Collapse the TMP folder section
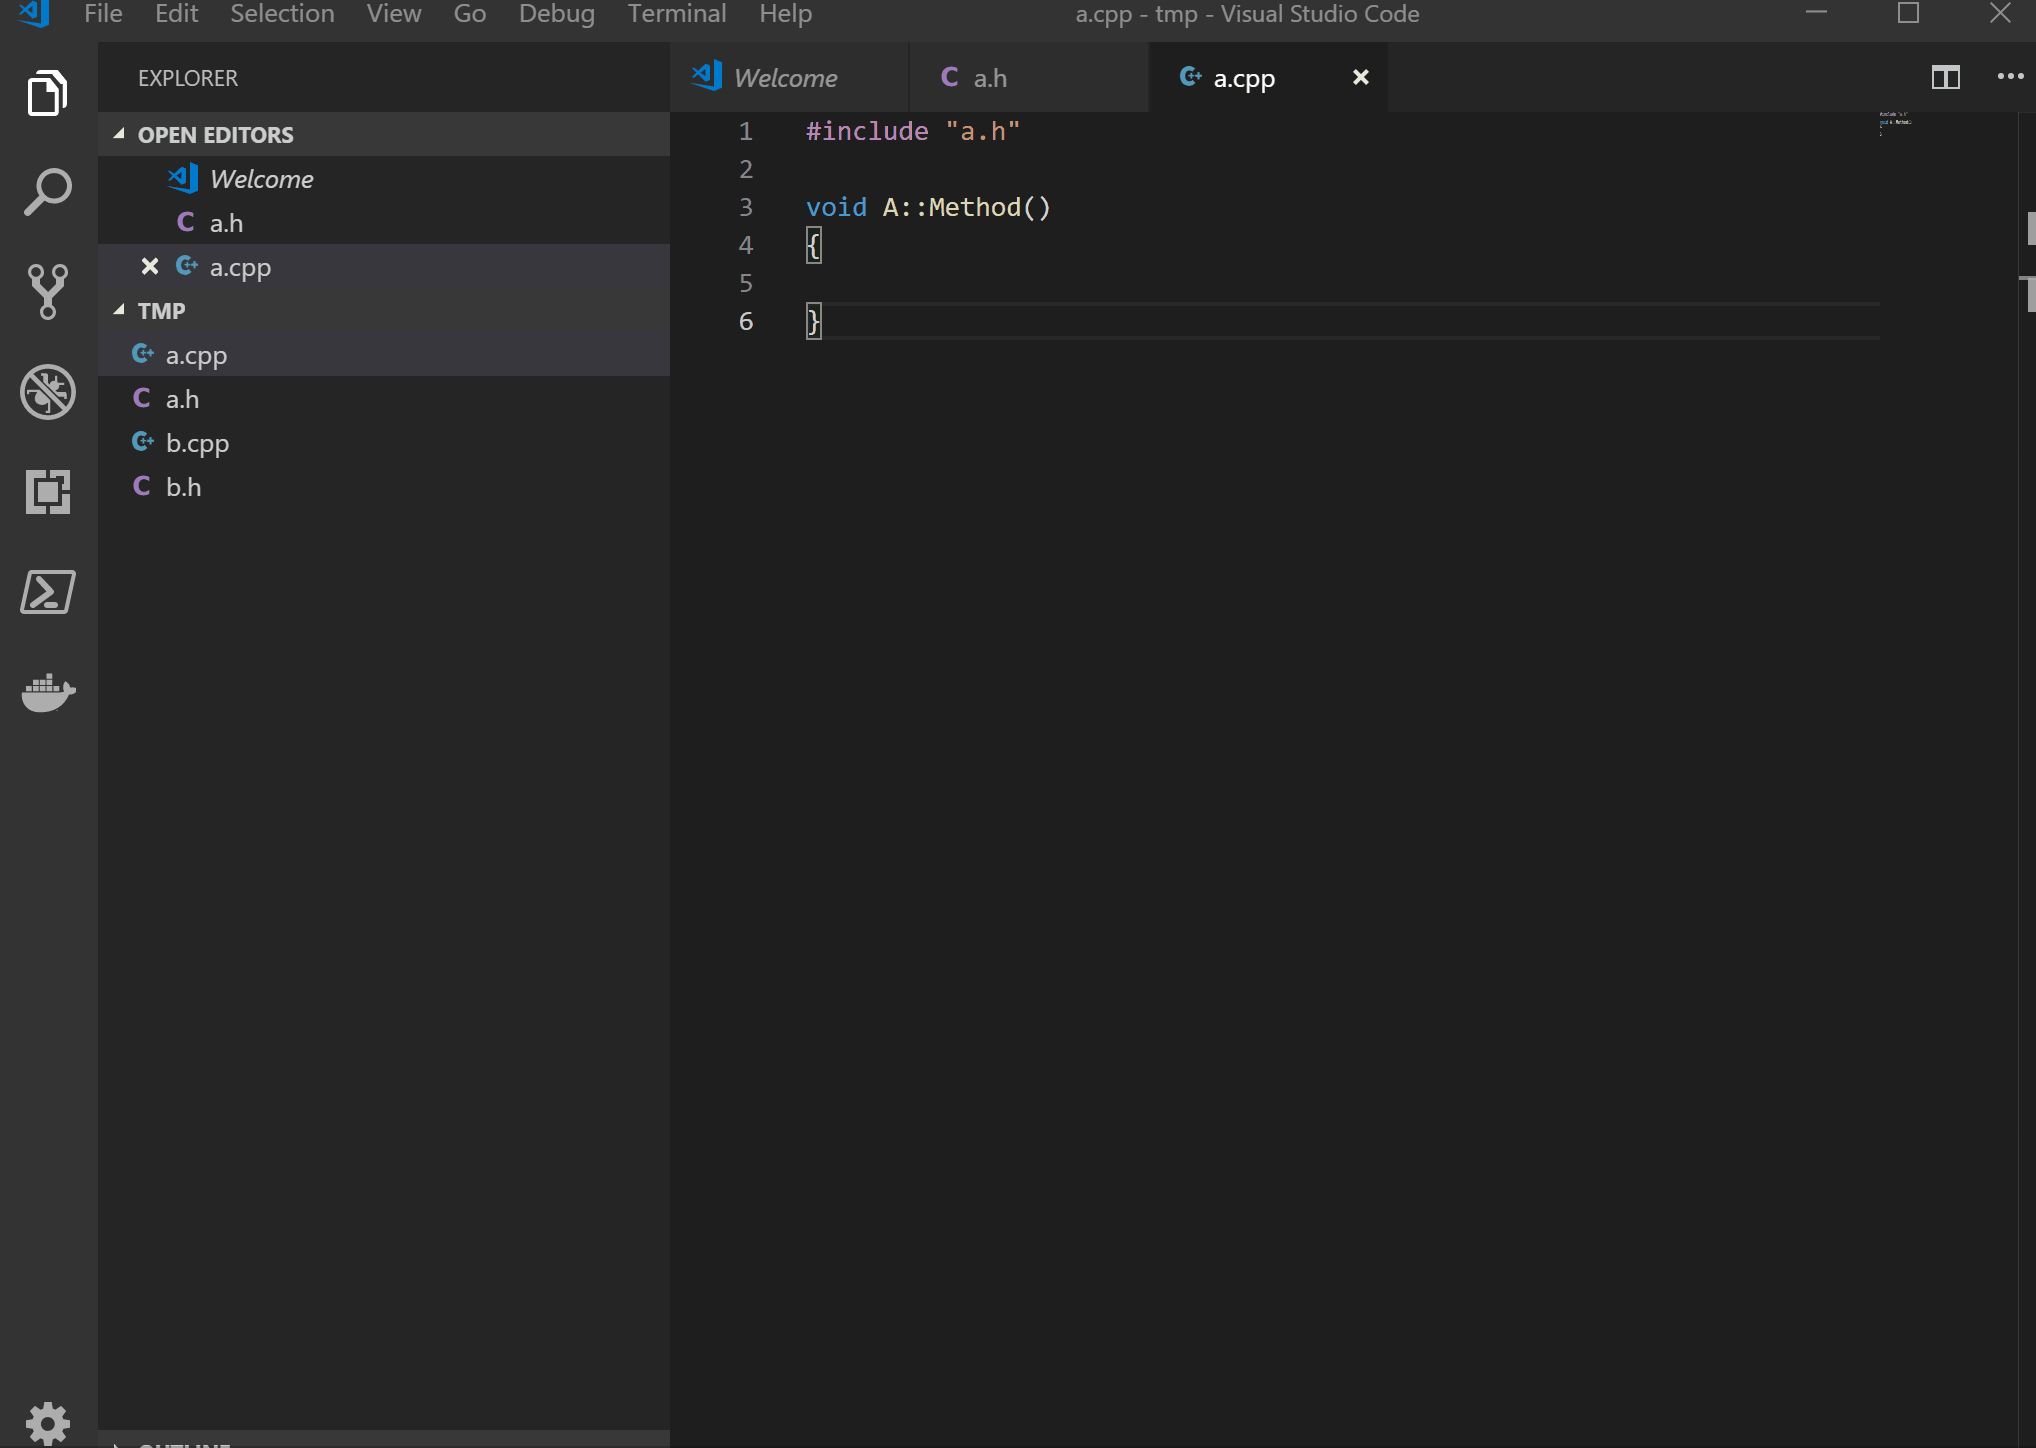This screenshot has width=2036, height=1448. (x=161, y=310)
